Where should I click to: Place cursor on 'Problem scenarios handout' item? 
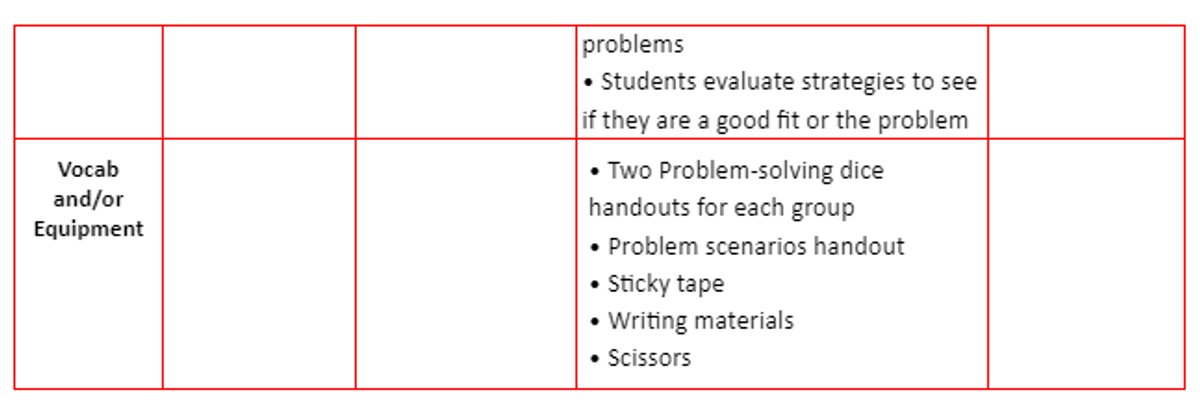coord(756,246)
